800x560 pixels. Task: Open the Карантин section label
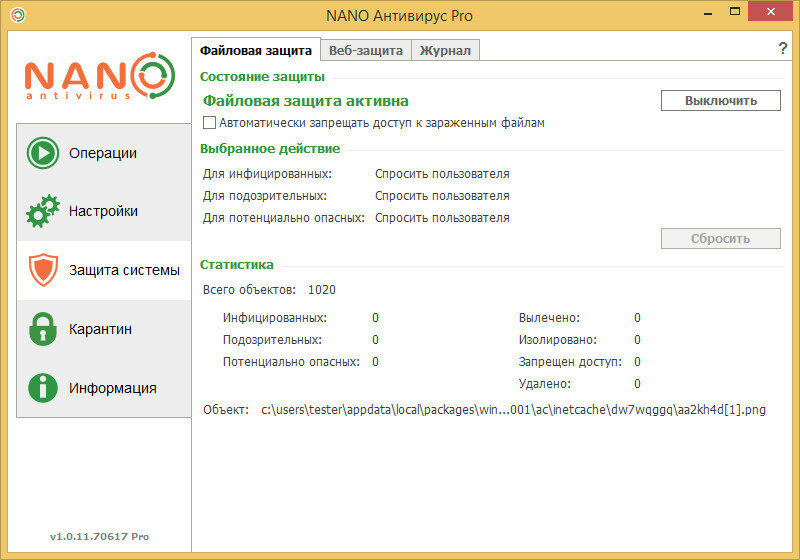[100, 329]
